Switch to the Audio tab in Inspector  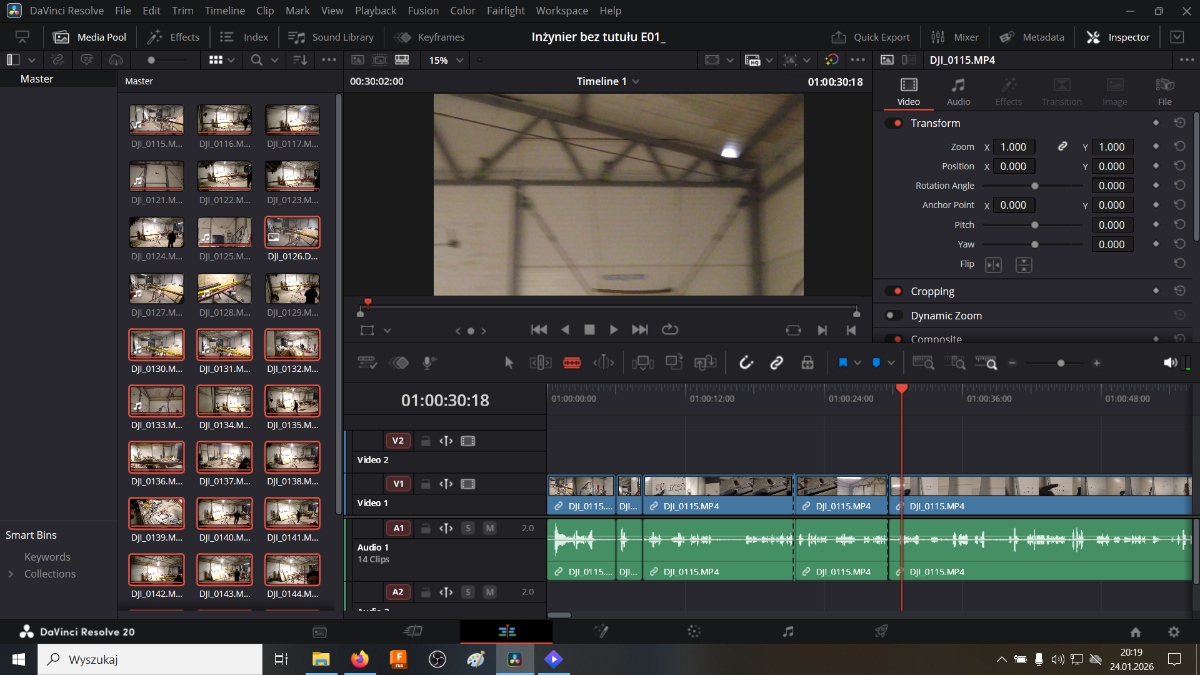958,91
